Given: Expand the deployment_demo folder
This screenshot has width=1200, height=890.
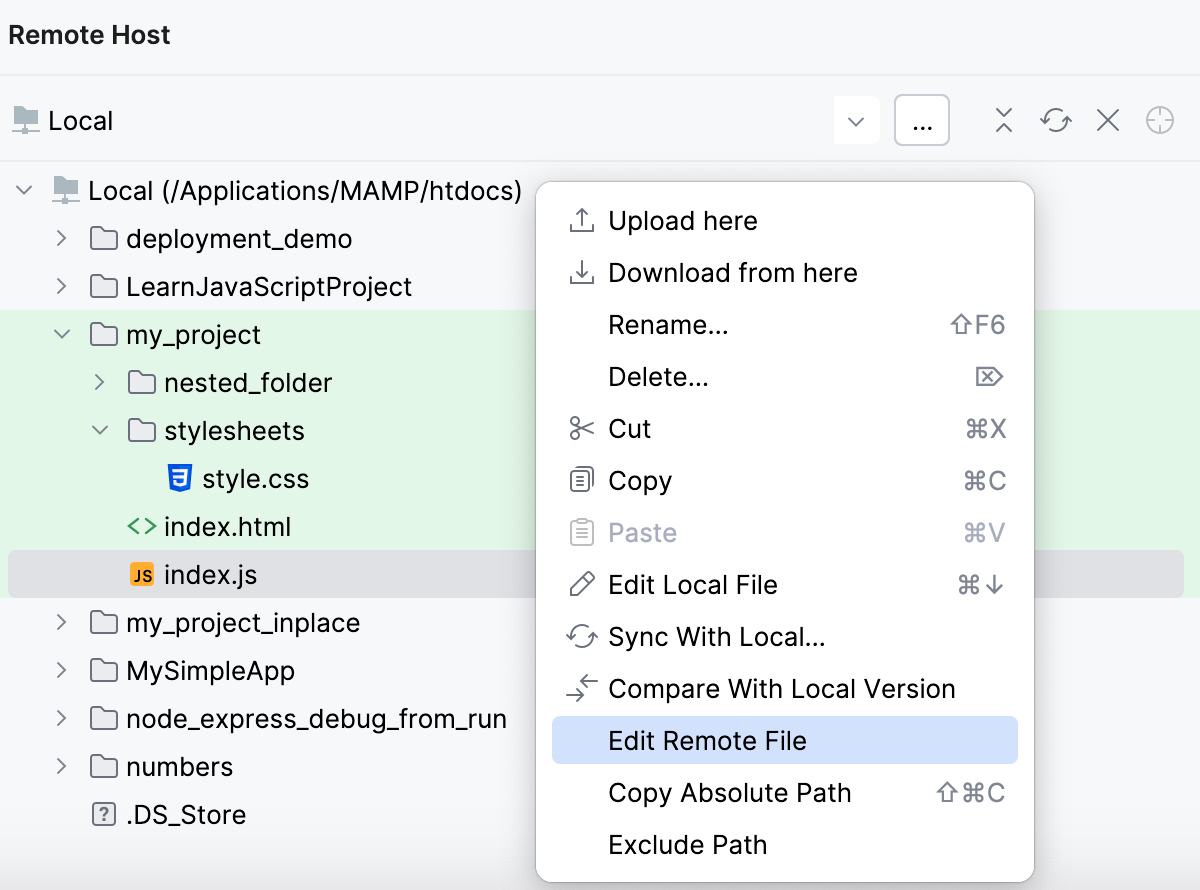Looking at the screenshot, I should coord(61,238).
